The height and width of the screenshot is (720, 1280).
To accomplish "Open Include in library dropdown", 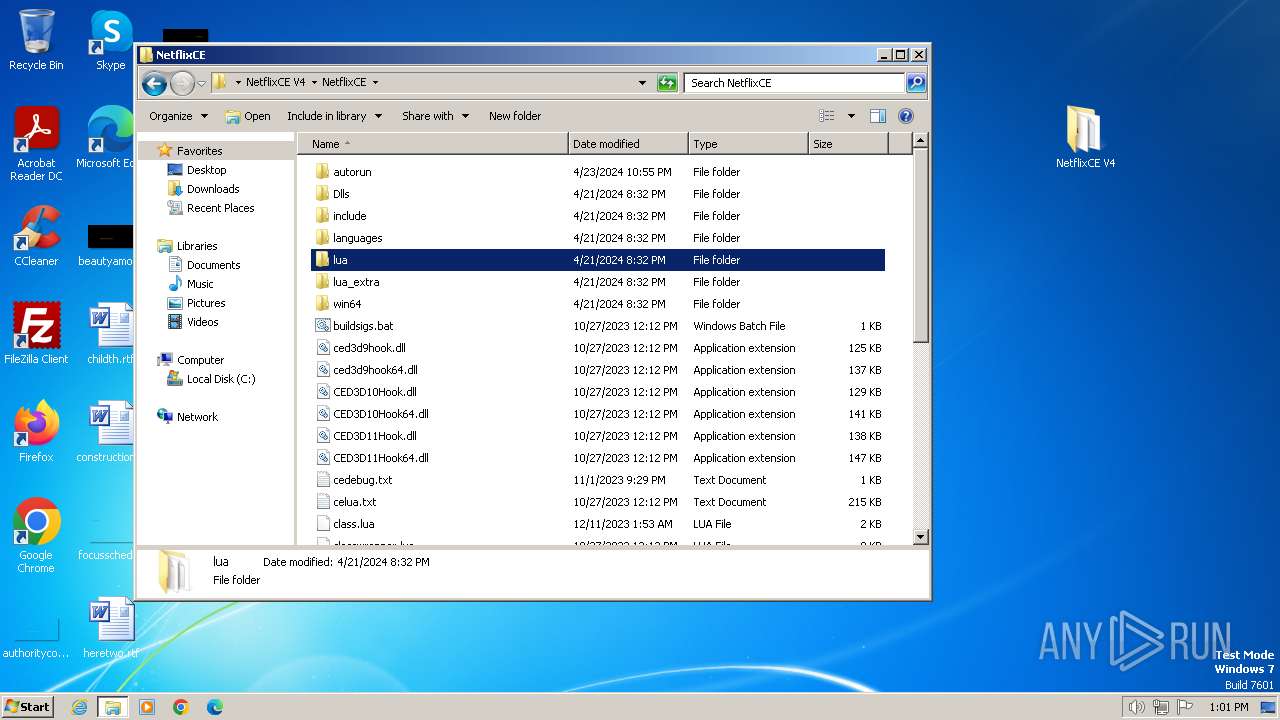I will pyautogui.click(x=334, y=116).
